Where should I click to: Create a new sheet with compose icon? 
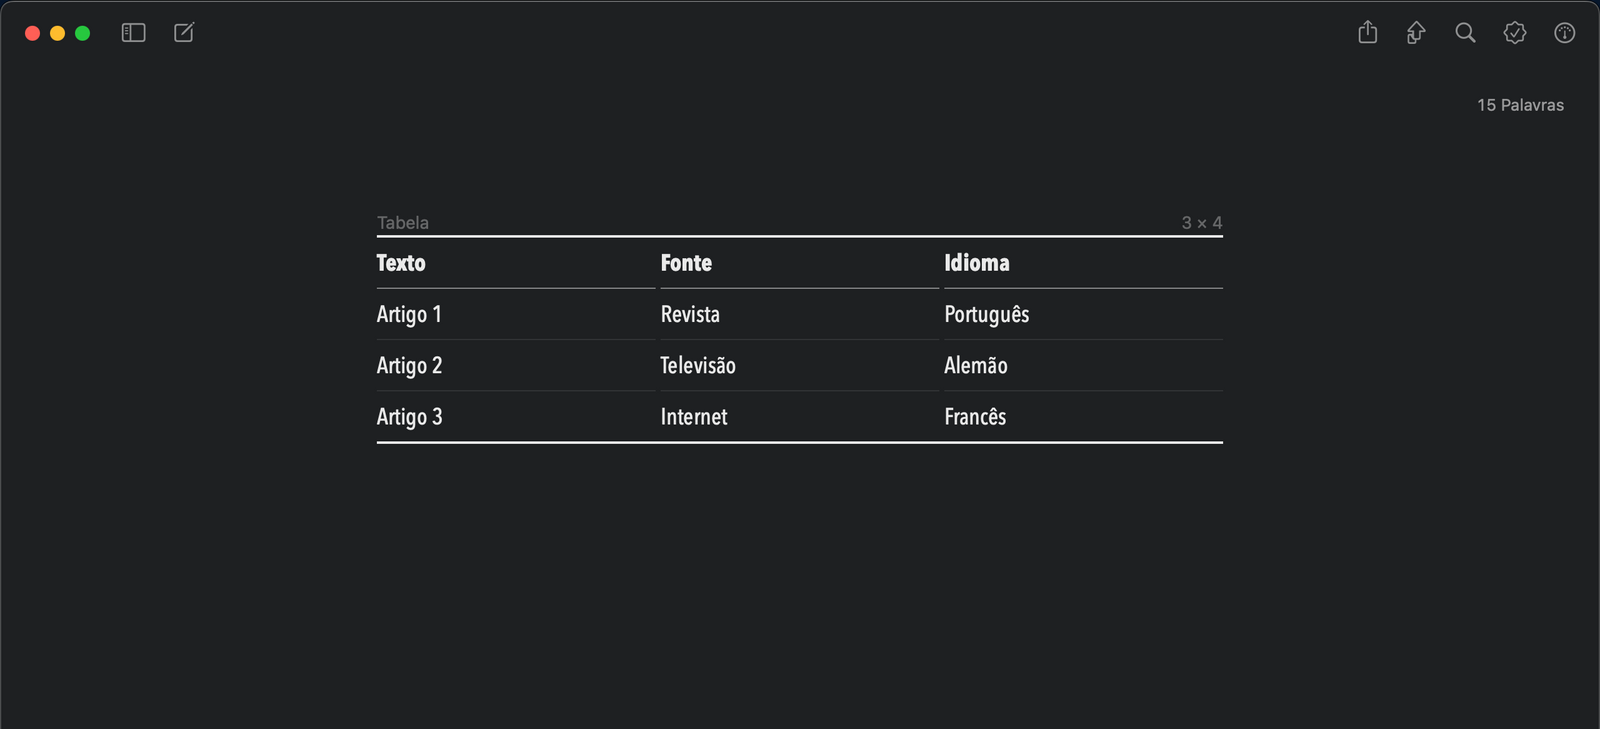(x=184, y=33)
